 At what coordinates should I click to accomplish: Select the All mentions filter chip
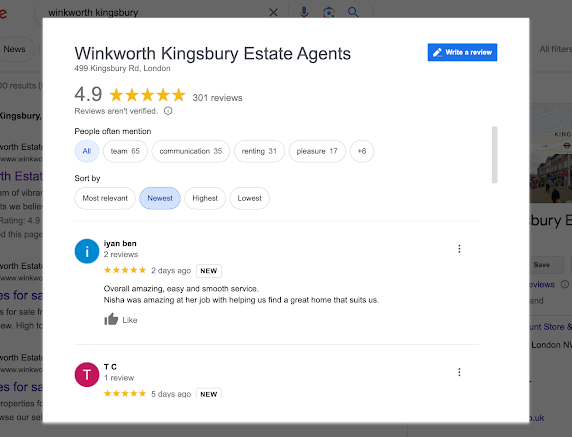click(x=87, y=151)
